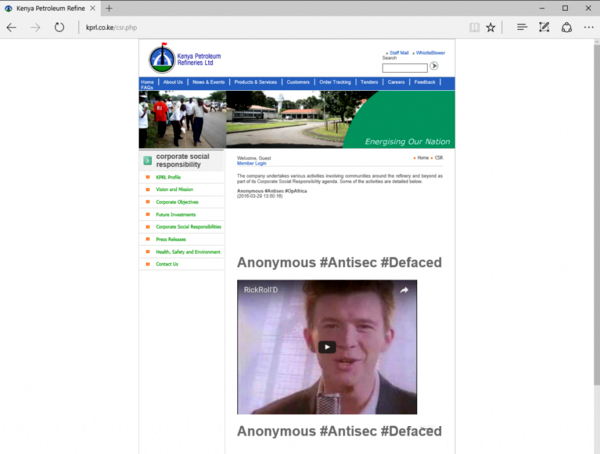Screen dimensions: 600x454
Task: Play the RickRoll'D video
Action: 327,347
